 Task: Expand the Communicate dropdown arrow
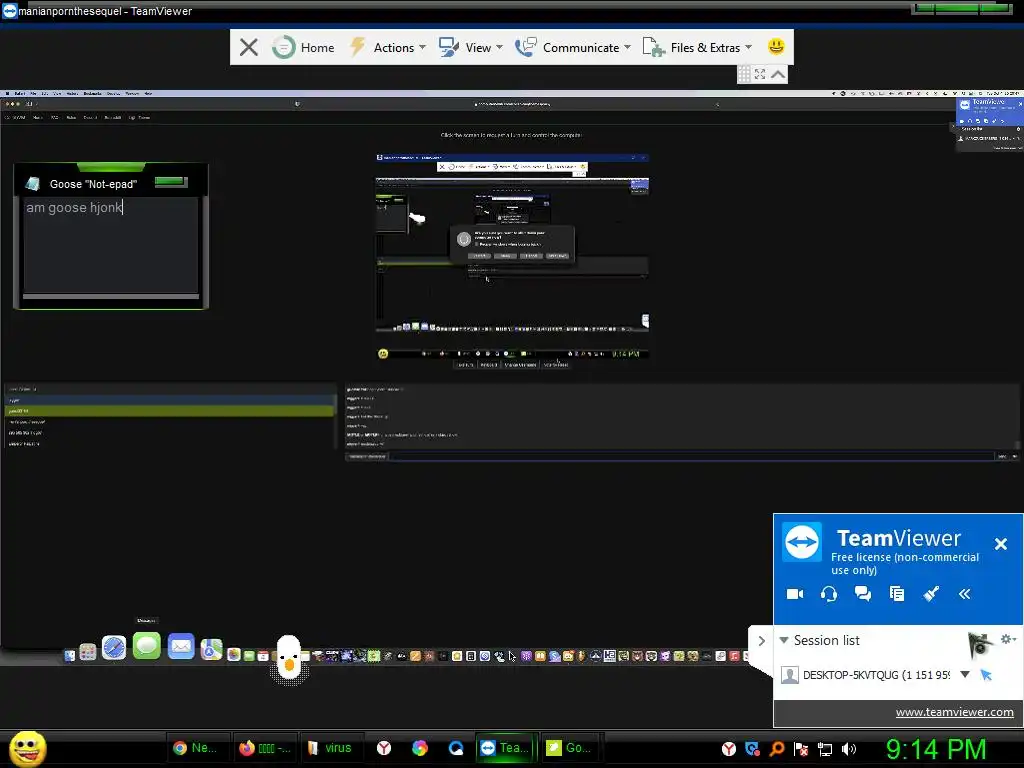(628, 47)
